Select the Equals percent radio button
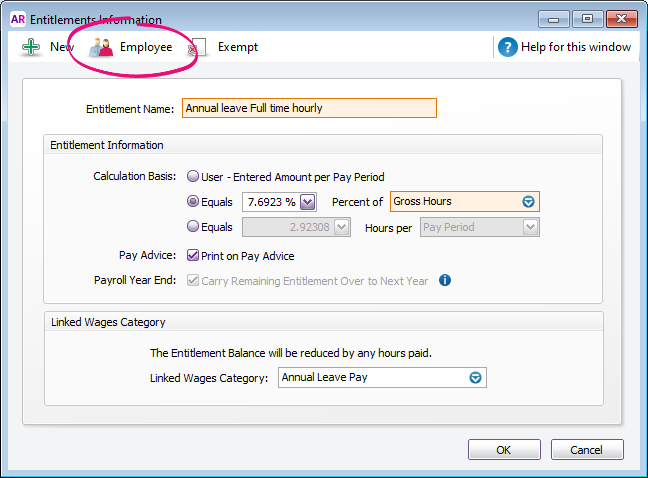Screen dimensions: 648x478 193,202
